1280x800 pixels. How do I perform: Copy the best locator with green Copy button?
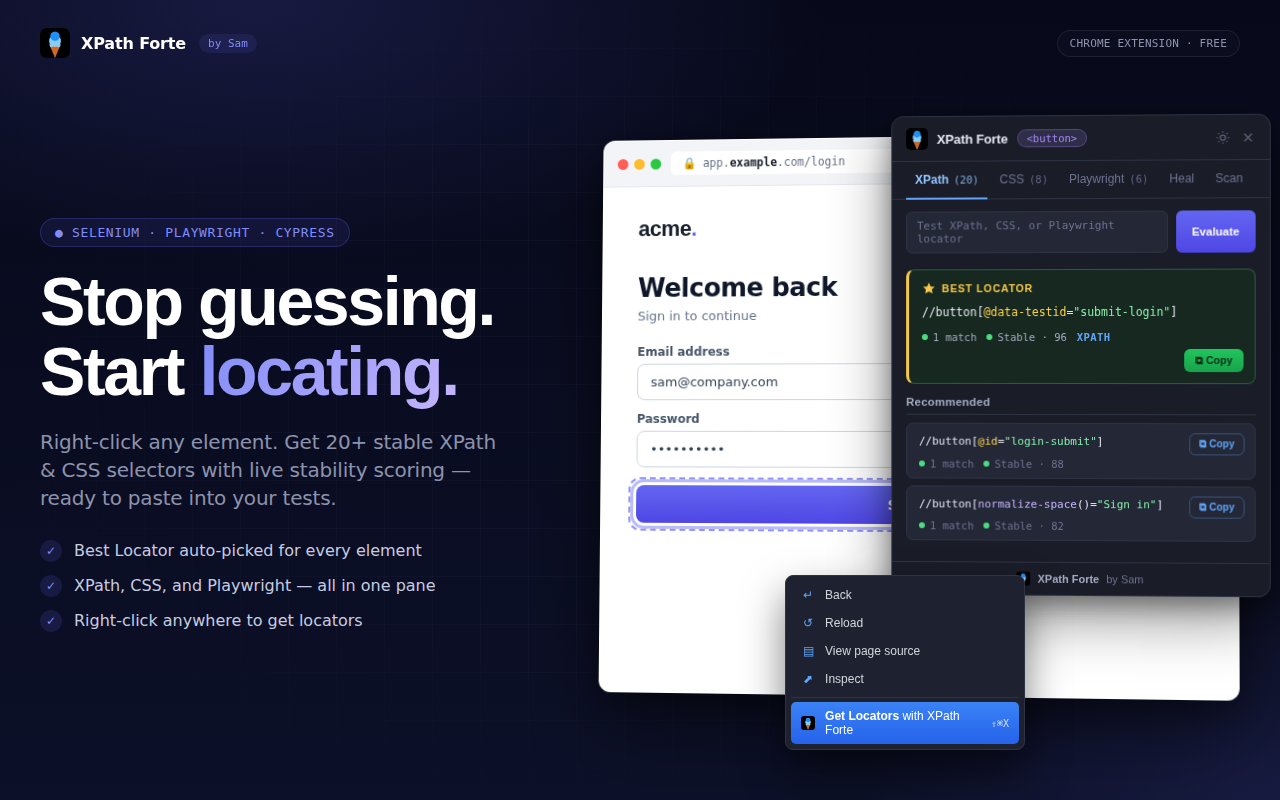(1213, 360)
